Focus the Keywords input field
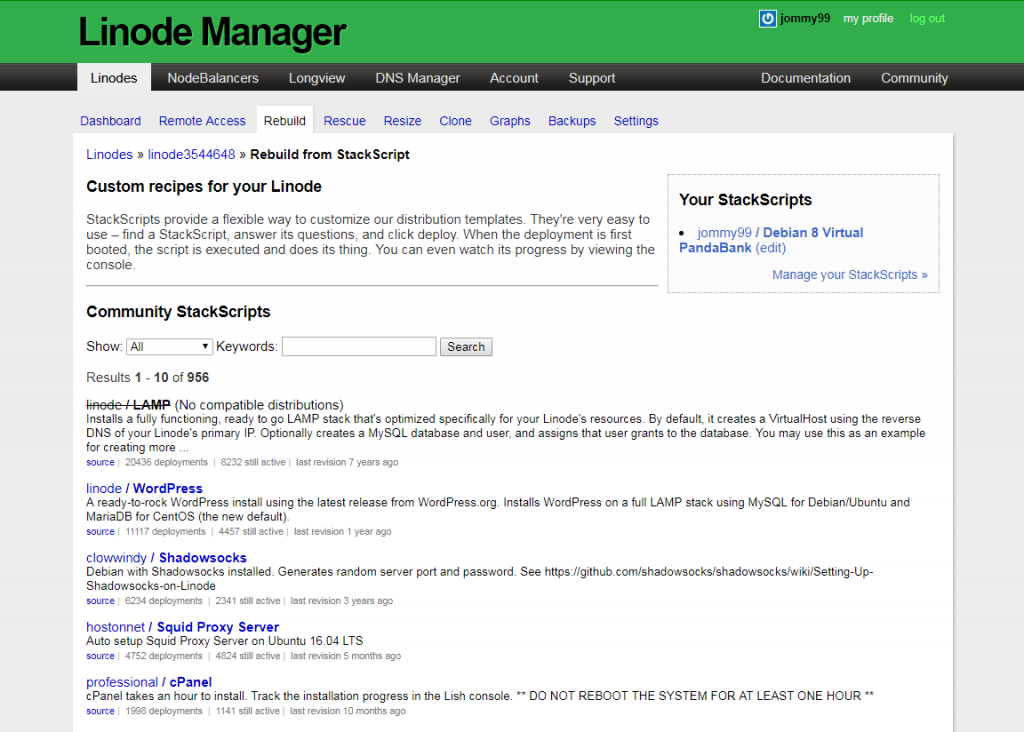Image resolution: width=1024 pixels, height=732 pixels. [x=359, y=347]
